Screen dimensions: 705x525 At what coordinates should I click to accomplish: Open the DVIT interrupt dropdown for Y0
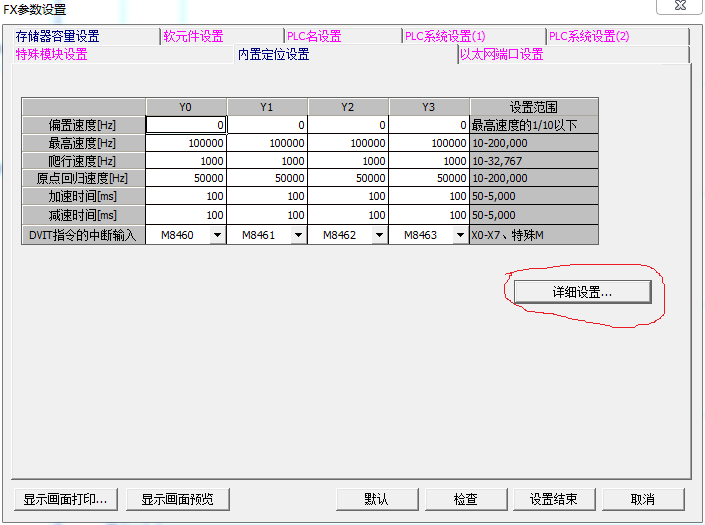tap(217, 235)
